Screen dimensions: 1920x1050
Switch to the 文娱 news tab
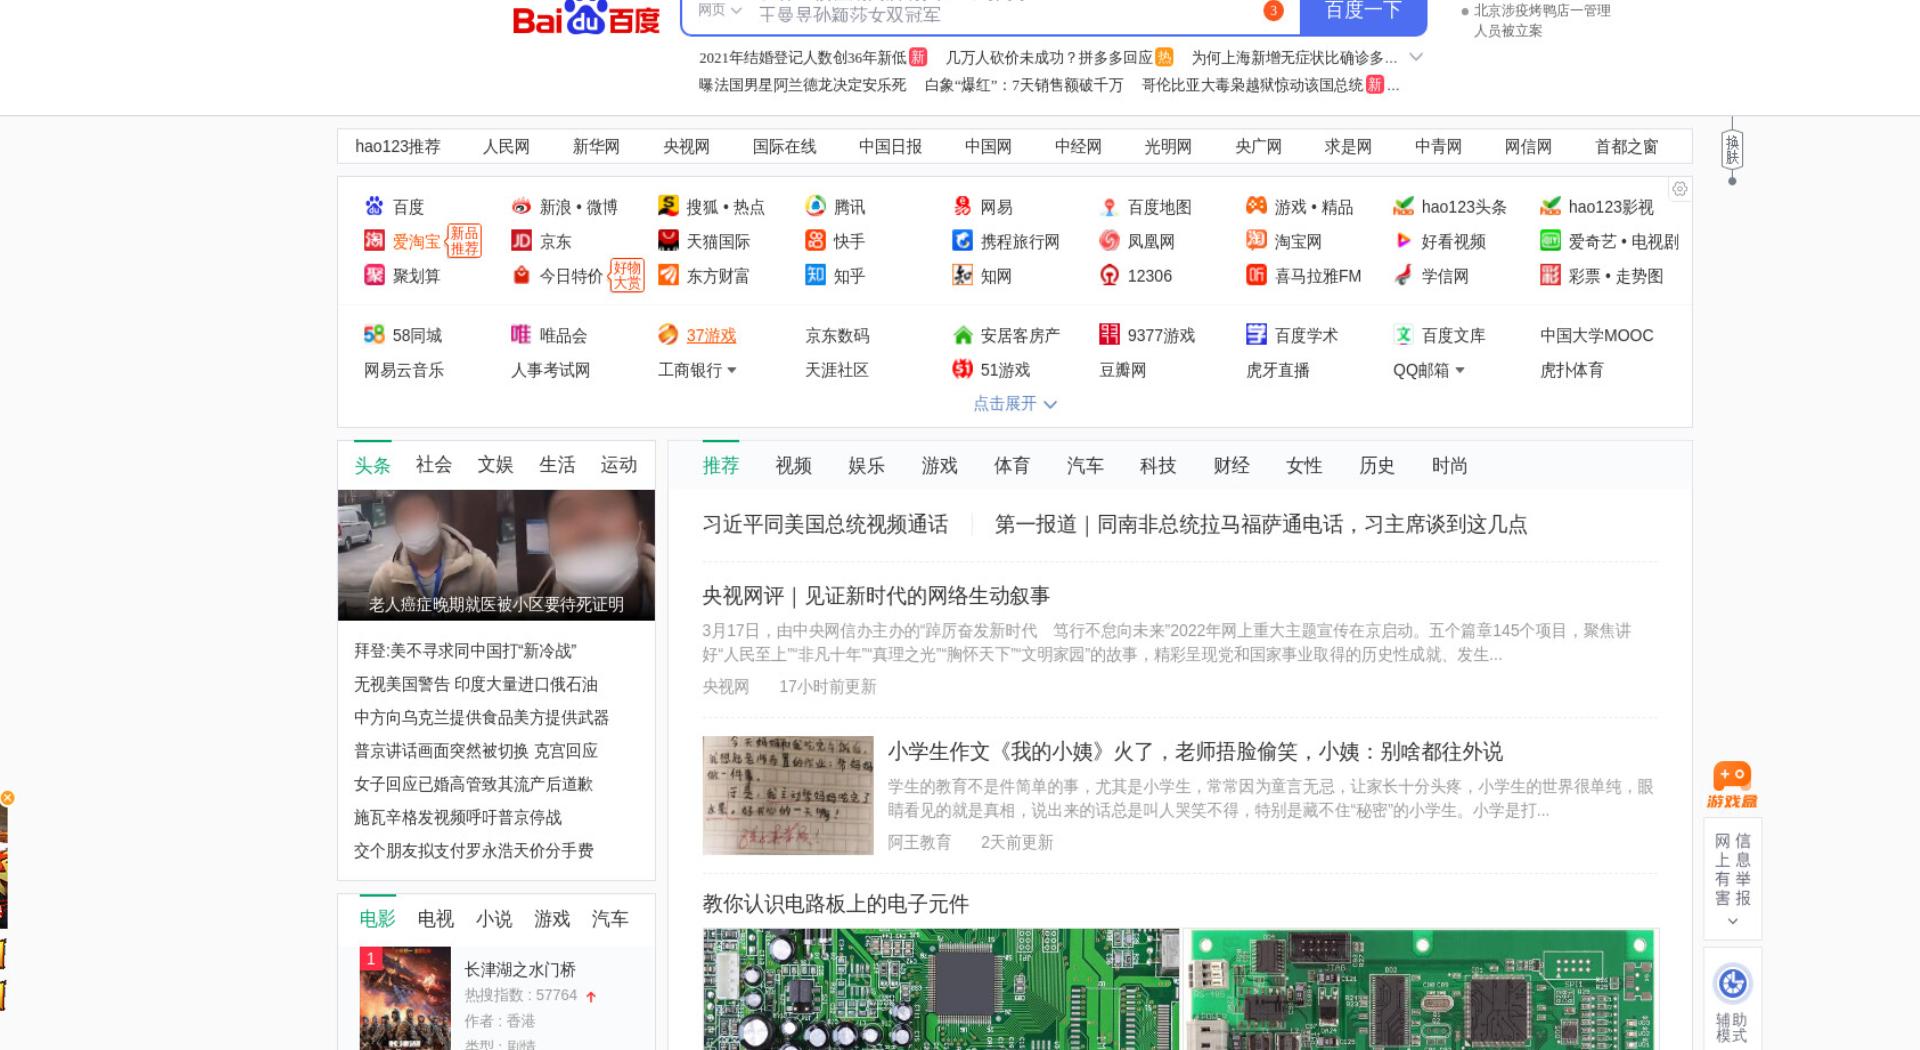coord(495,464)
